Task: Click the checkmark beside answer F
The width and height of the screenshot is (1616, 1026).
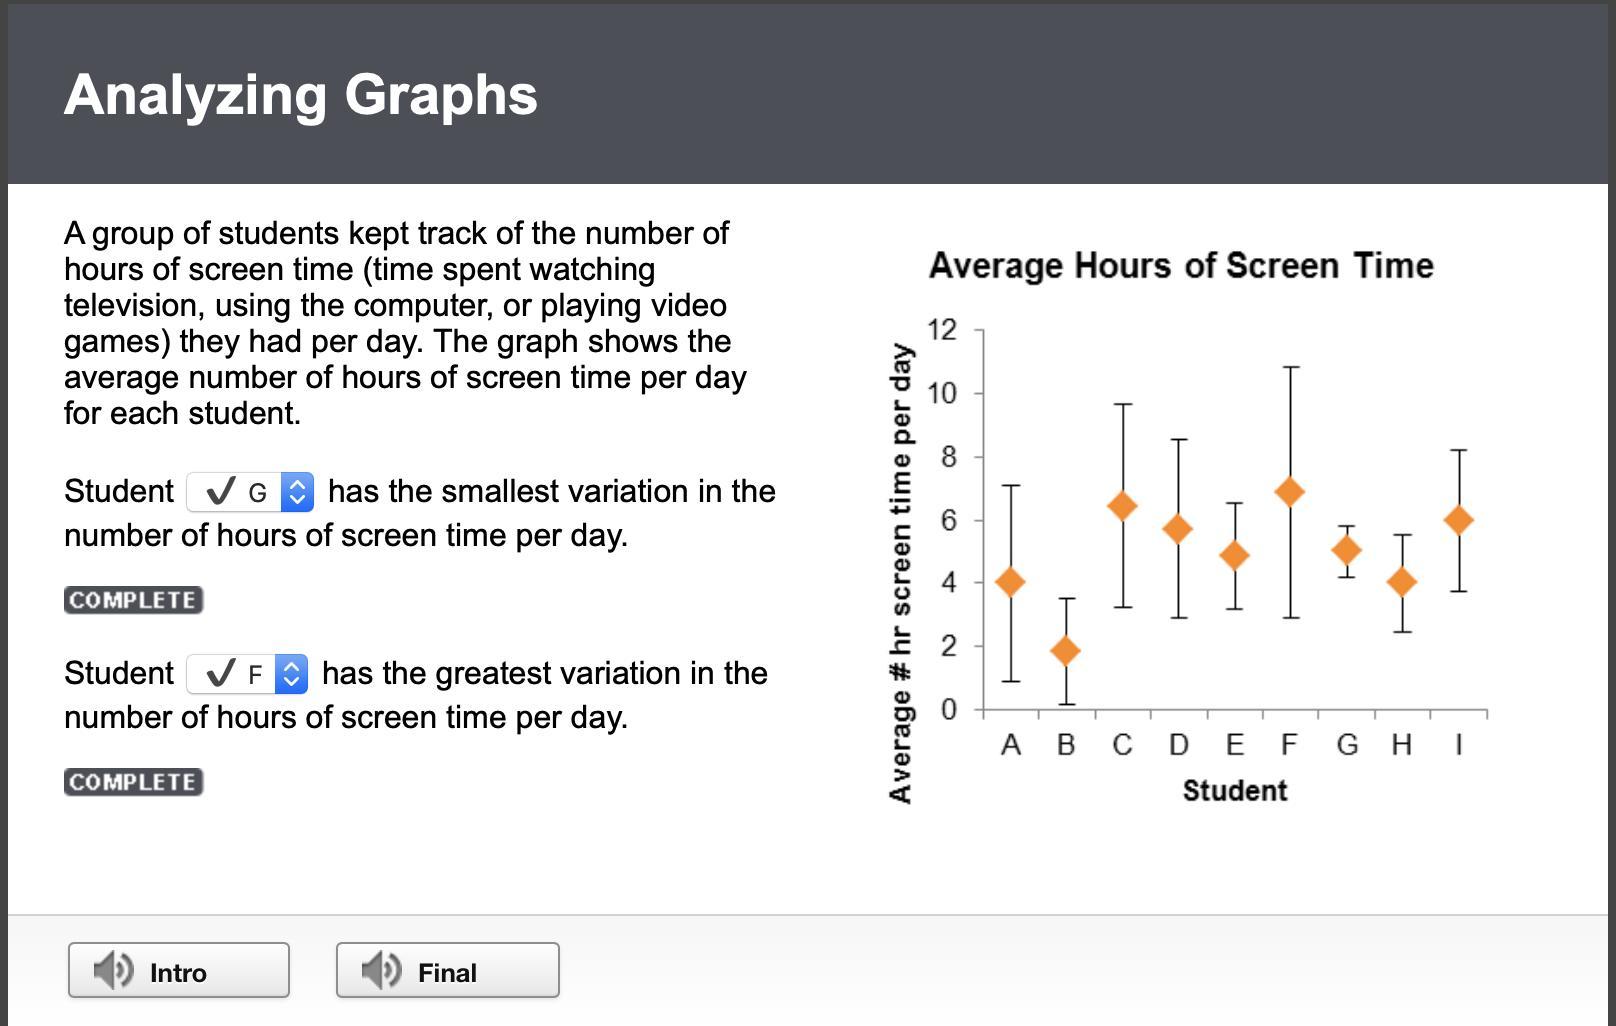Action: pyautogui.click(x=220, y=673)
